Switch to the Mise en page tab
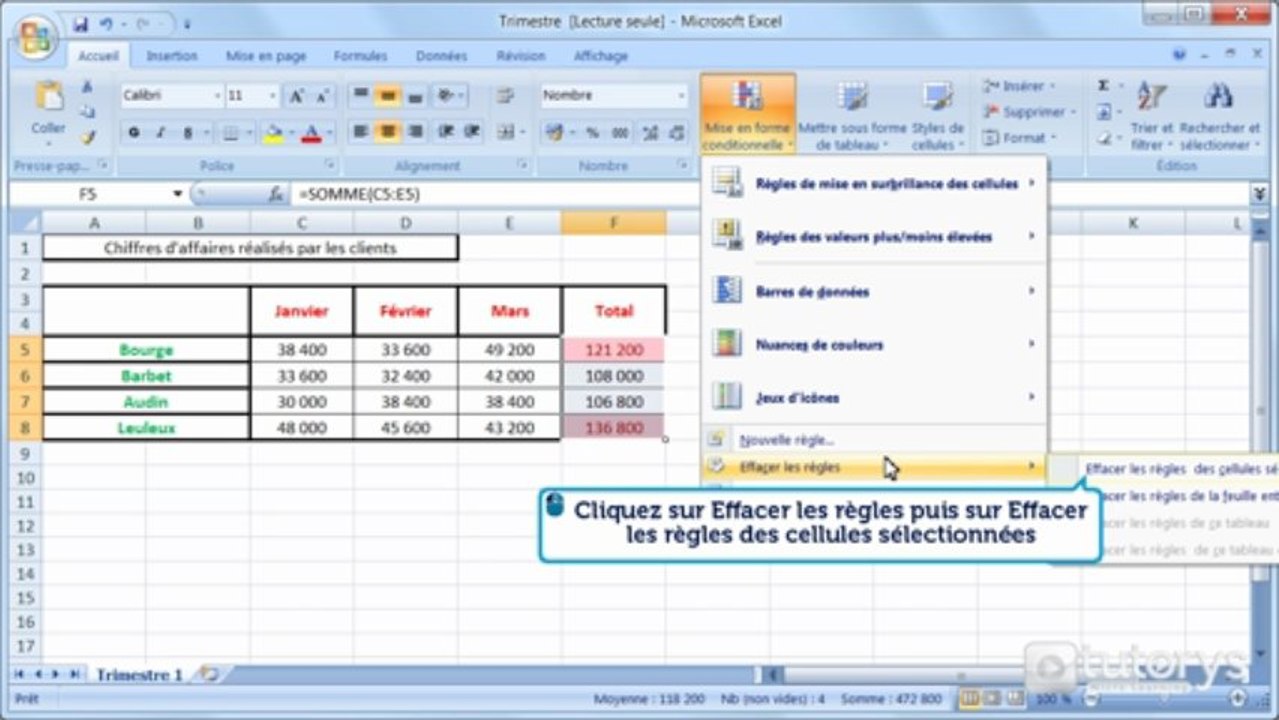Image resolution: width=1279 pixels, height=720 pixels. point(266,56)
